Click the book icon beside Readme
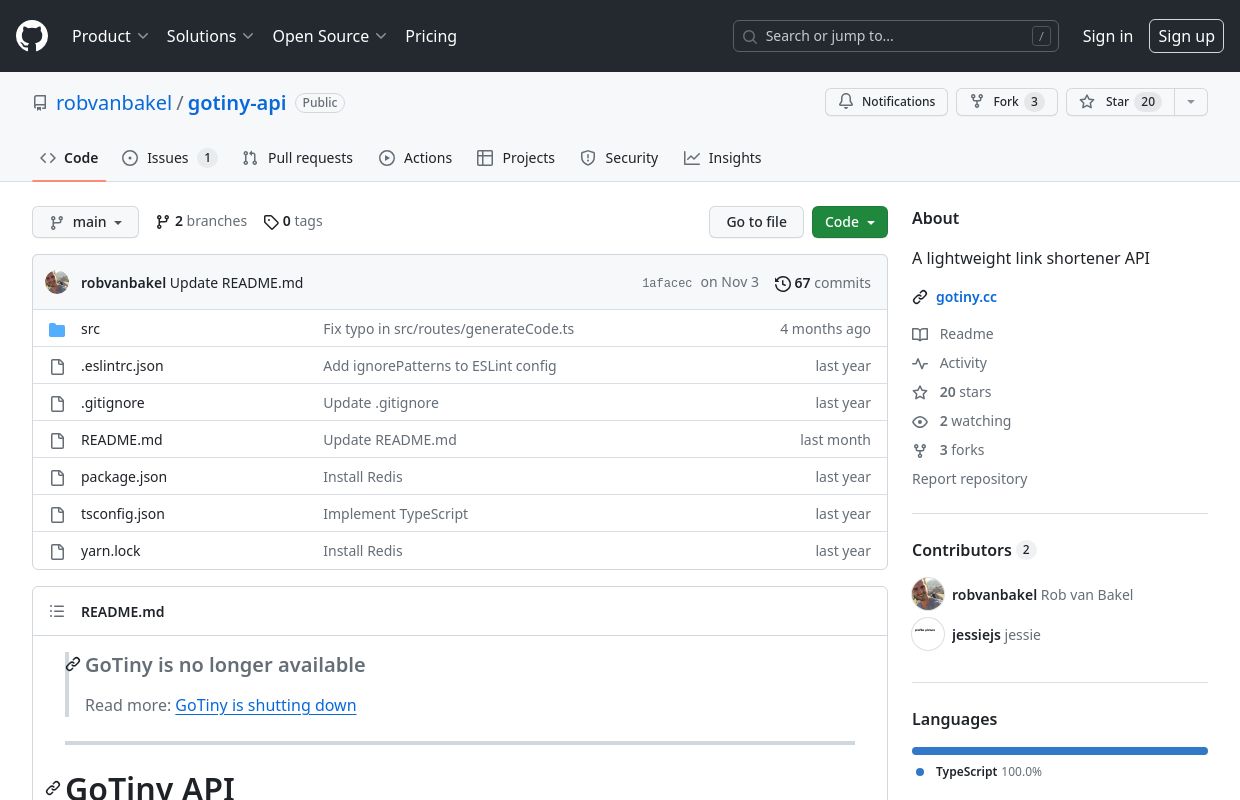This screenshot has width=1240, height=800. click(x=920, y=334)
